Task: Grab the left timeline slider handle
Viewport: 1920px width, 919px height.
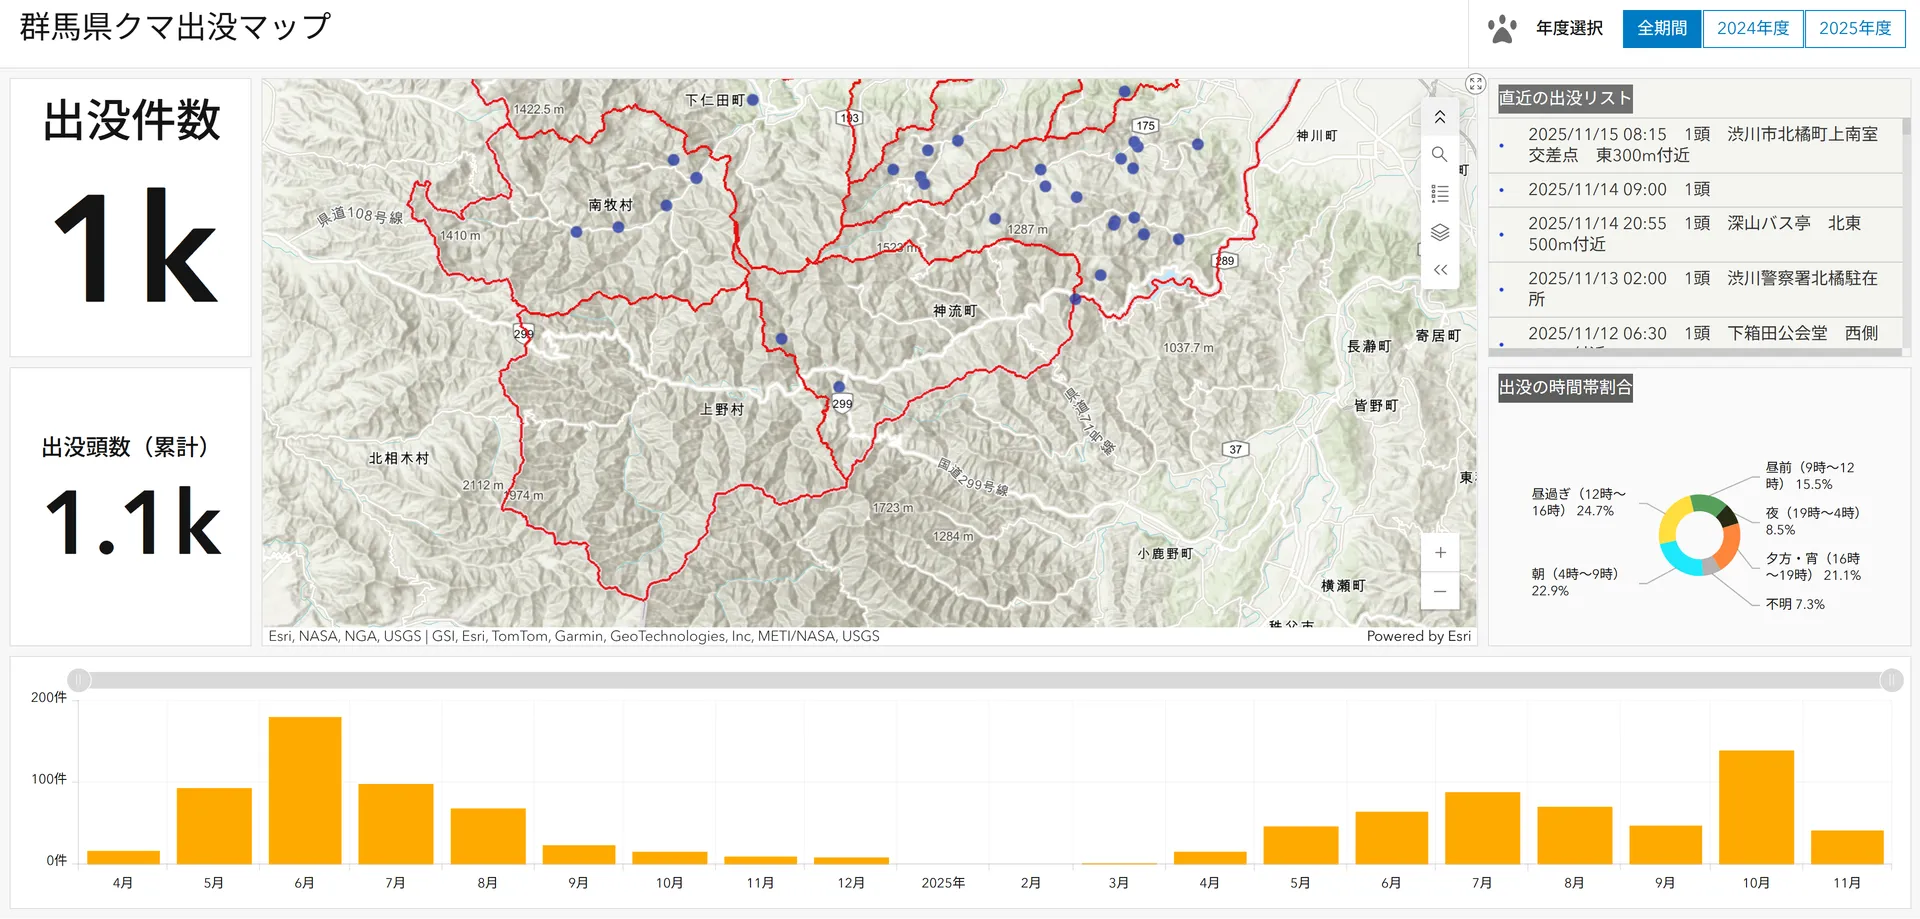Action: click(x=79, y=680)
